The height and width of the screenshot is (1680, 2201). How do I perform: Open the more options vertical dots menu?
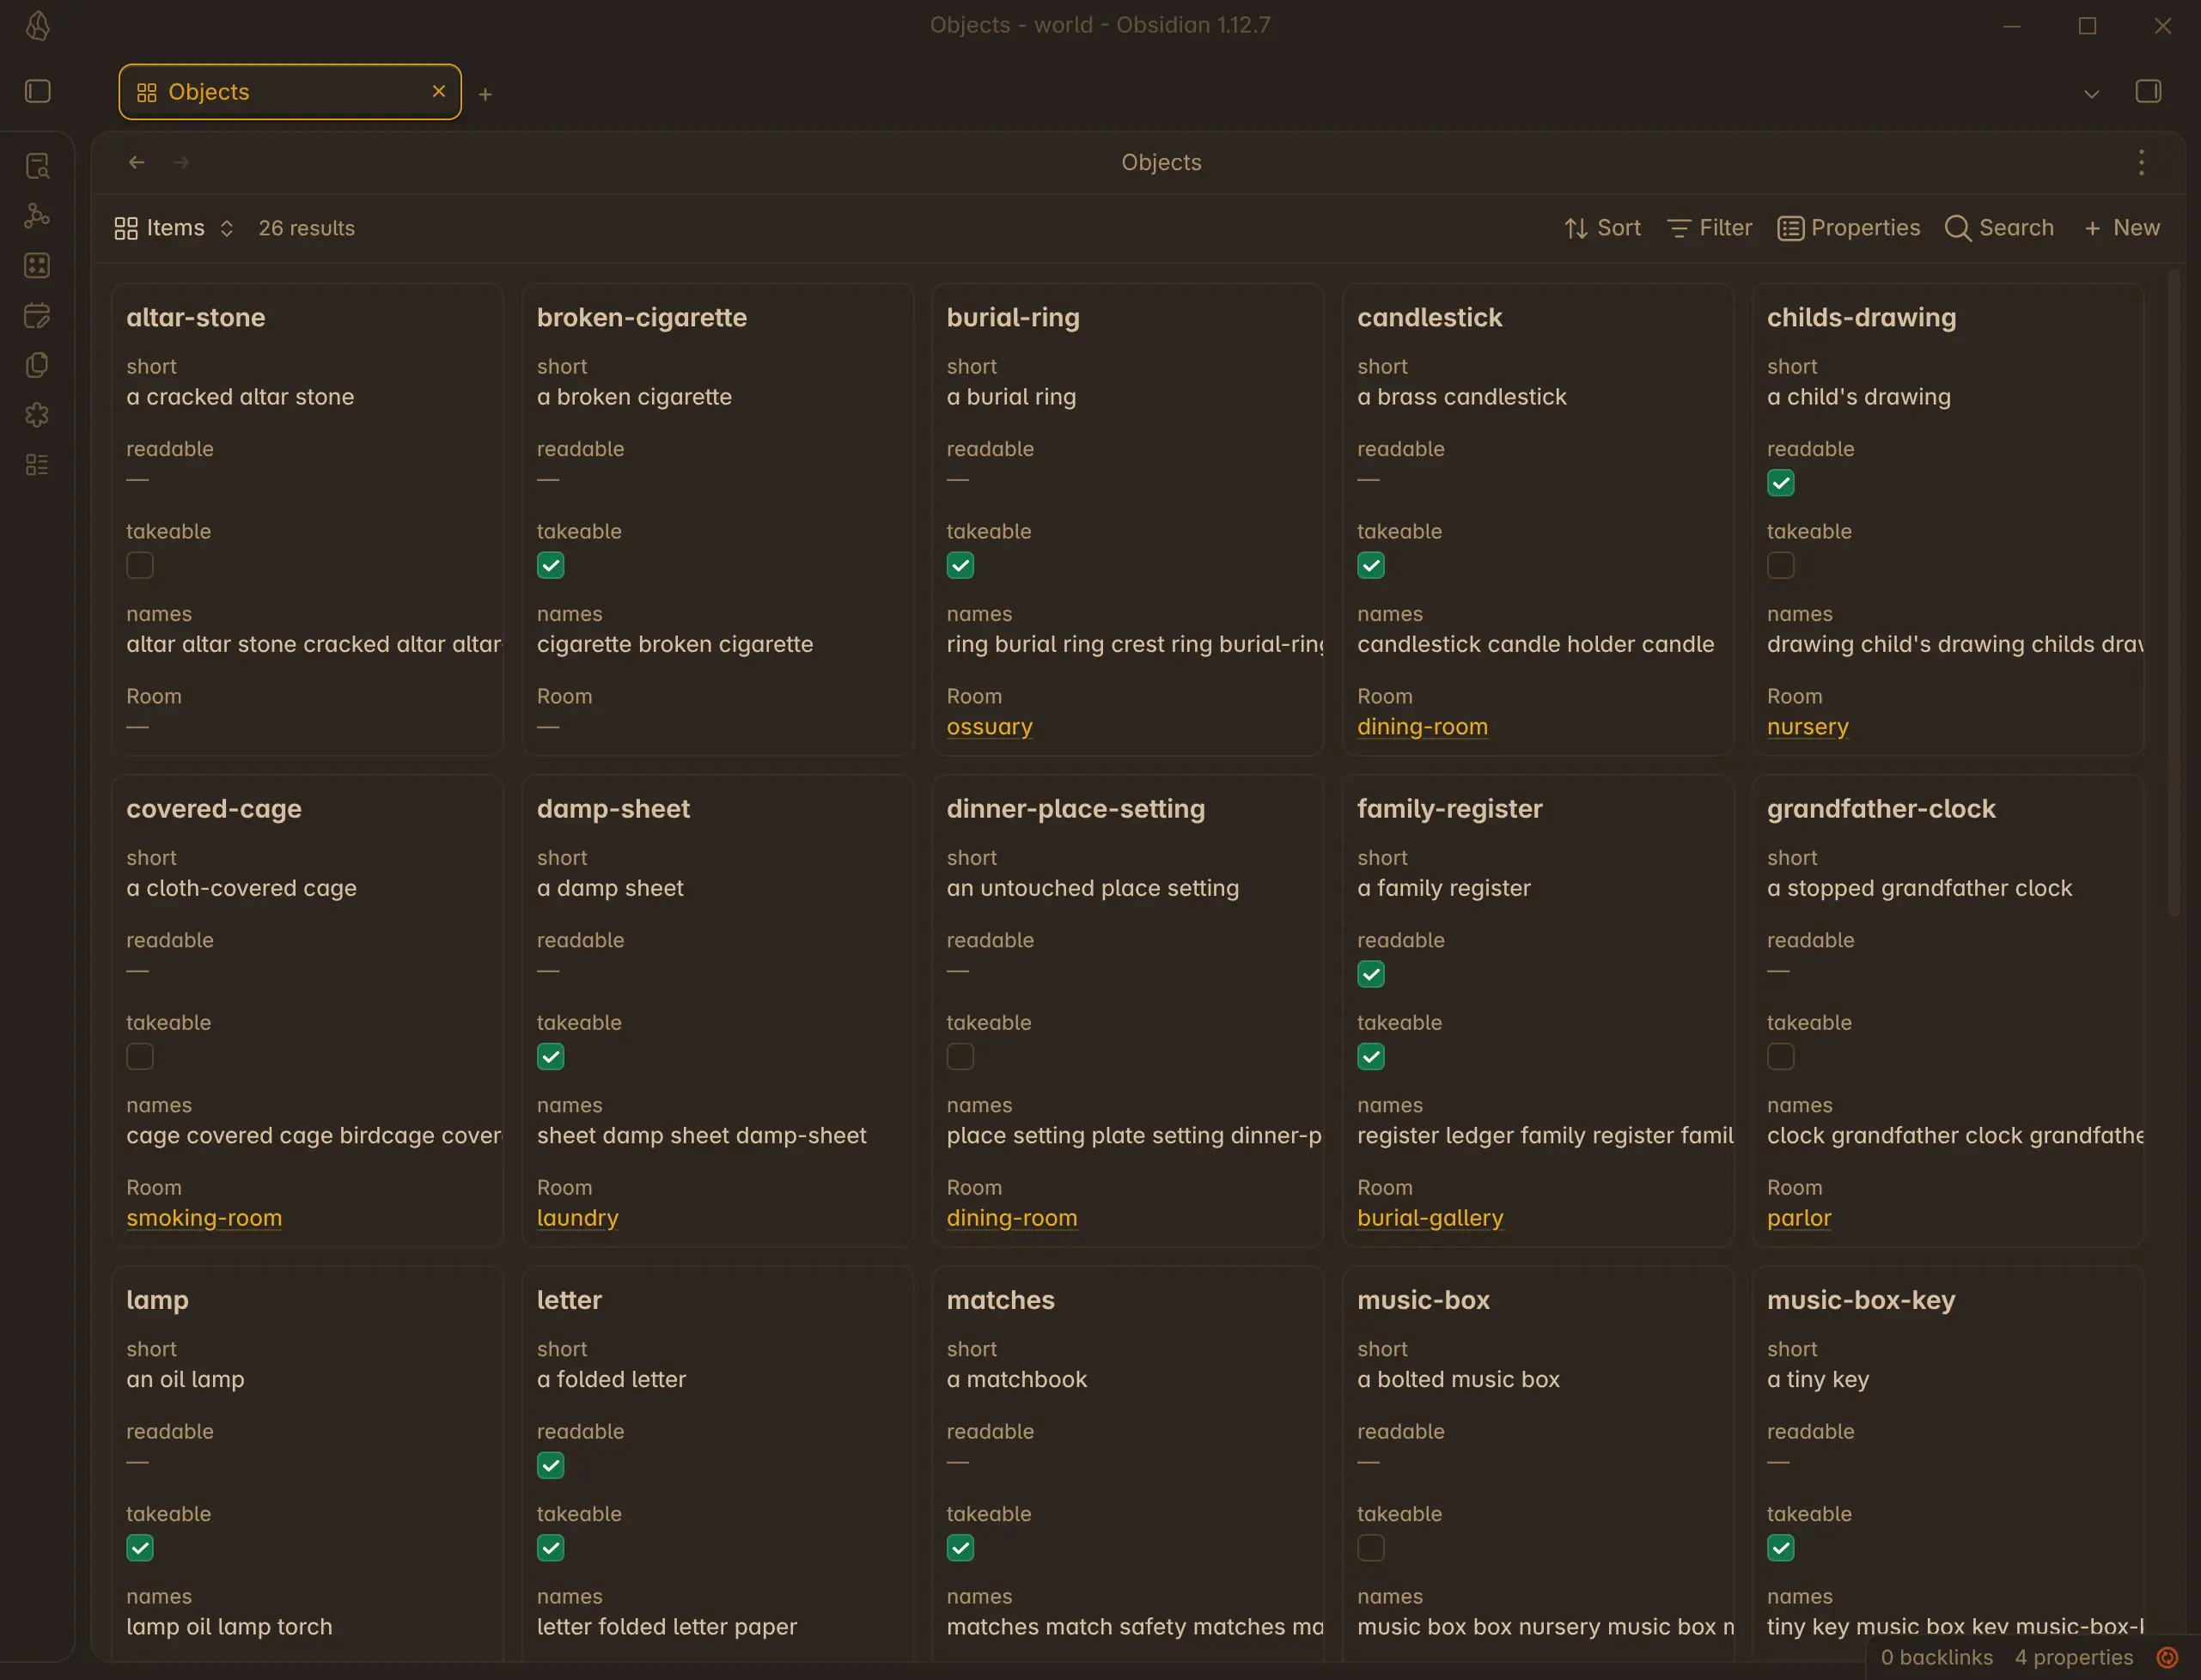(2141, 162)
